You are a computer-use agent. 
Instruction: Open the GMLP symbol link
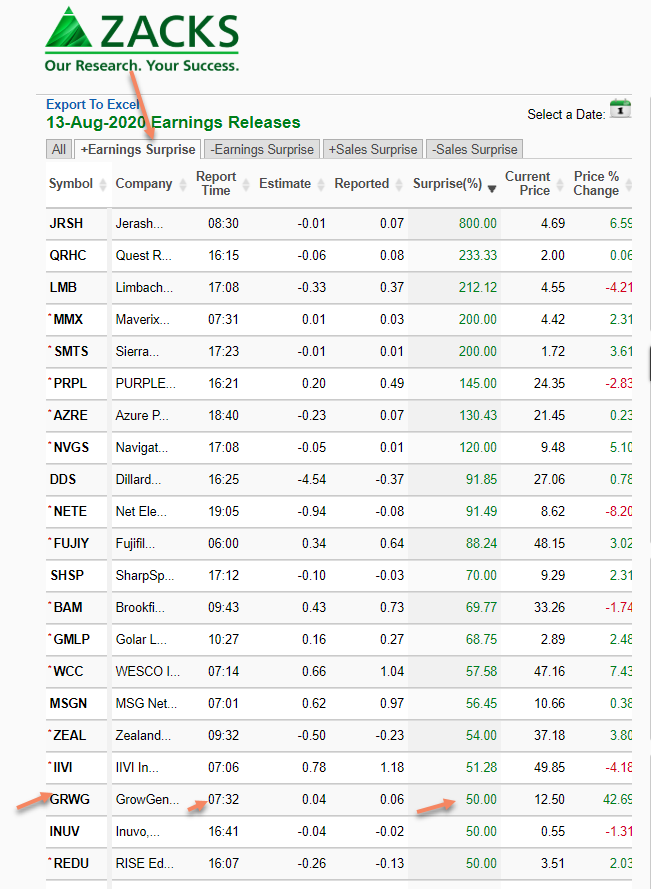[x=71, y=640]
